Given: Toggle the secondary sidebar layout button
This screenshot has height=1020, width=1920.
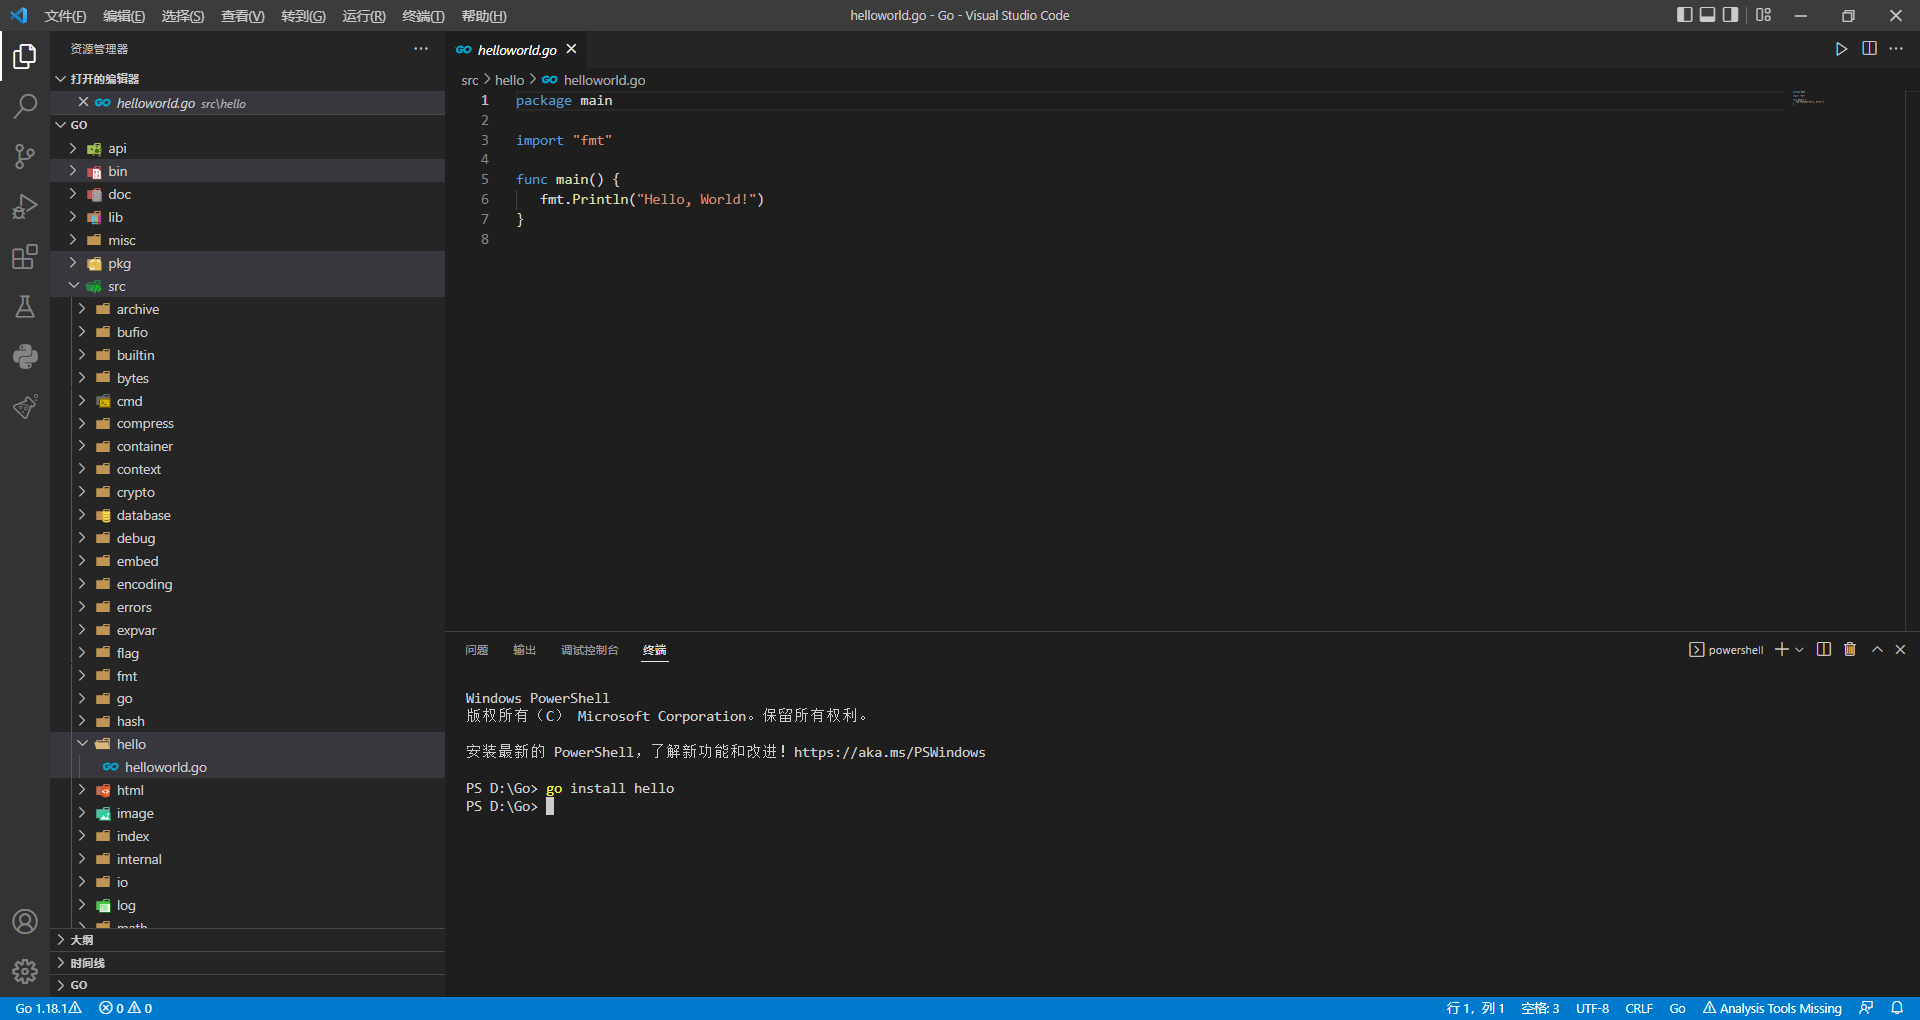Looking at the screenshot, I should coord(1731,15).
